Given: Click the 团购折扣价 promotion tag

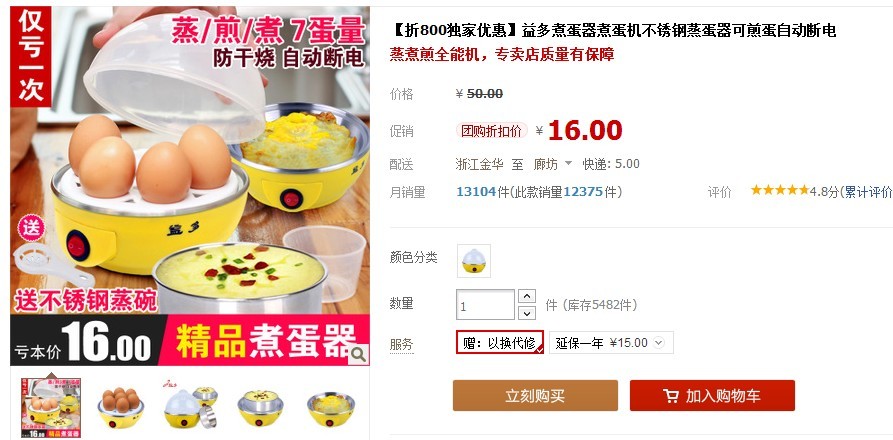Looking at the screenshot, I should pos(491,131).
